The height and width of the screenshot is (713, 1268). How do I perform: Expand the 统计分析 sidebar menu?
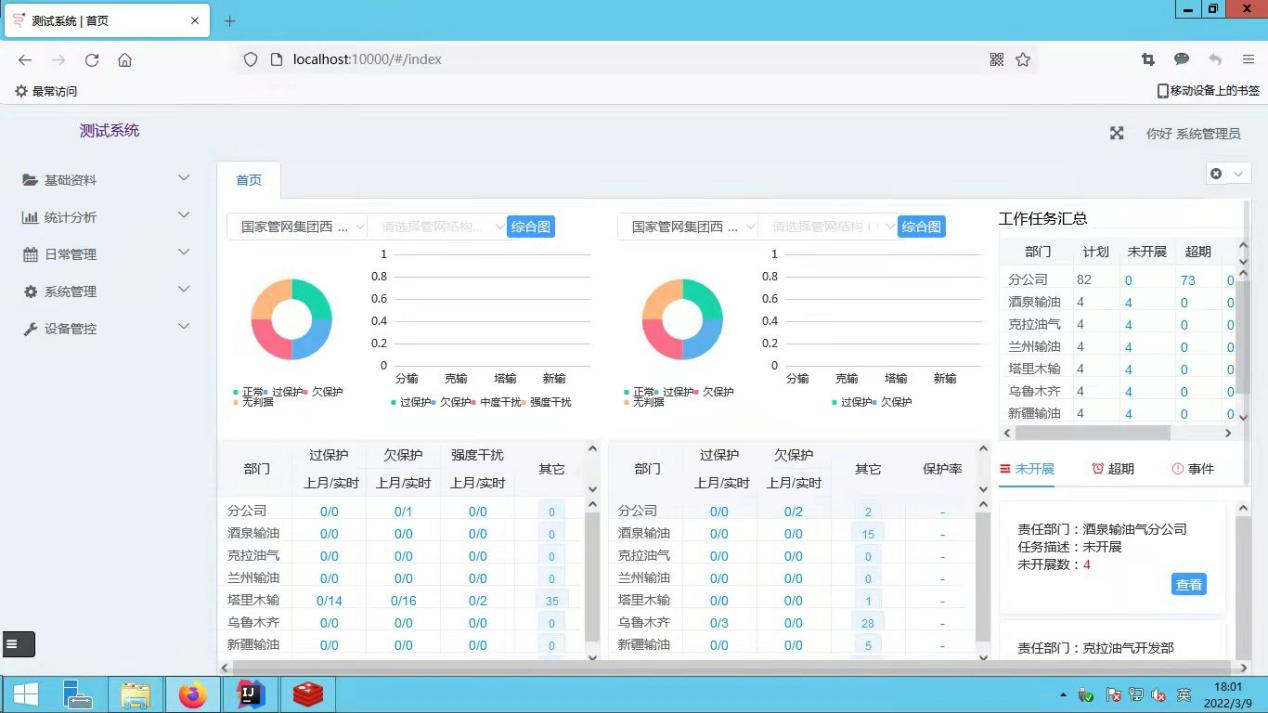coord(105,217)
